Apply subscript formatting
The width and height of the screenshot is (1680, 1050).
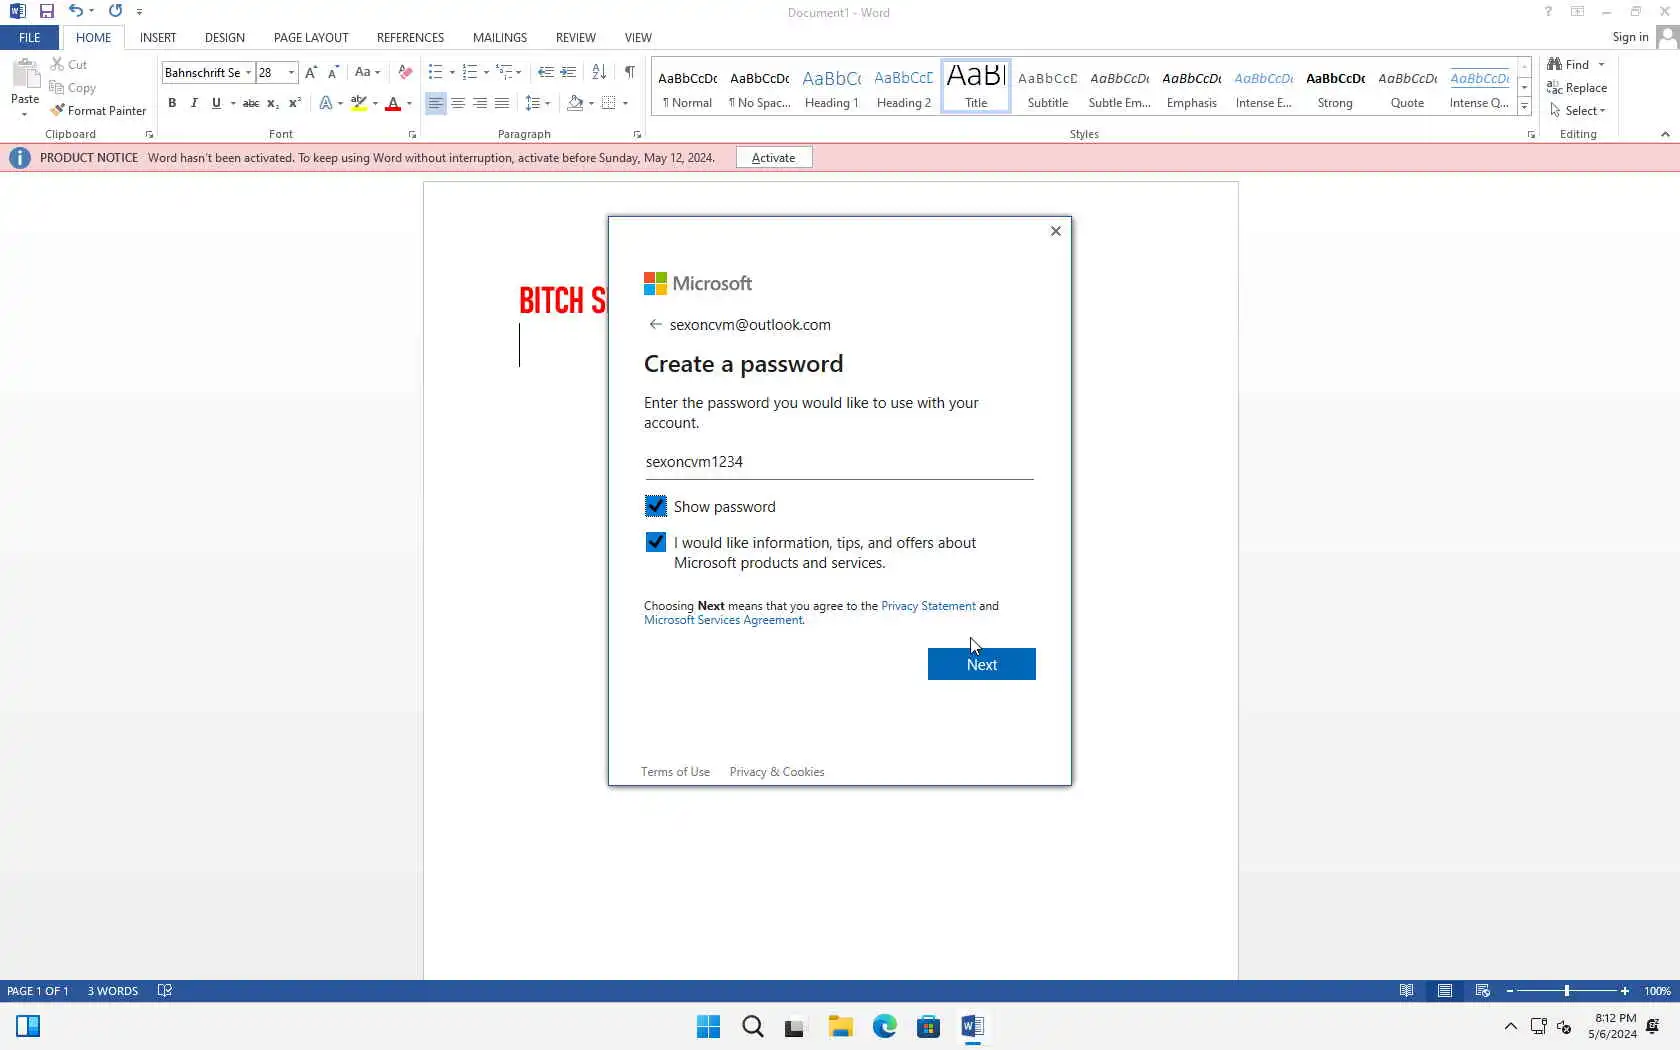(273, 103)
